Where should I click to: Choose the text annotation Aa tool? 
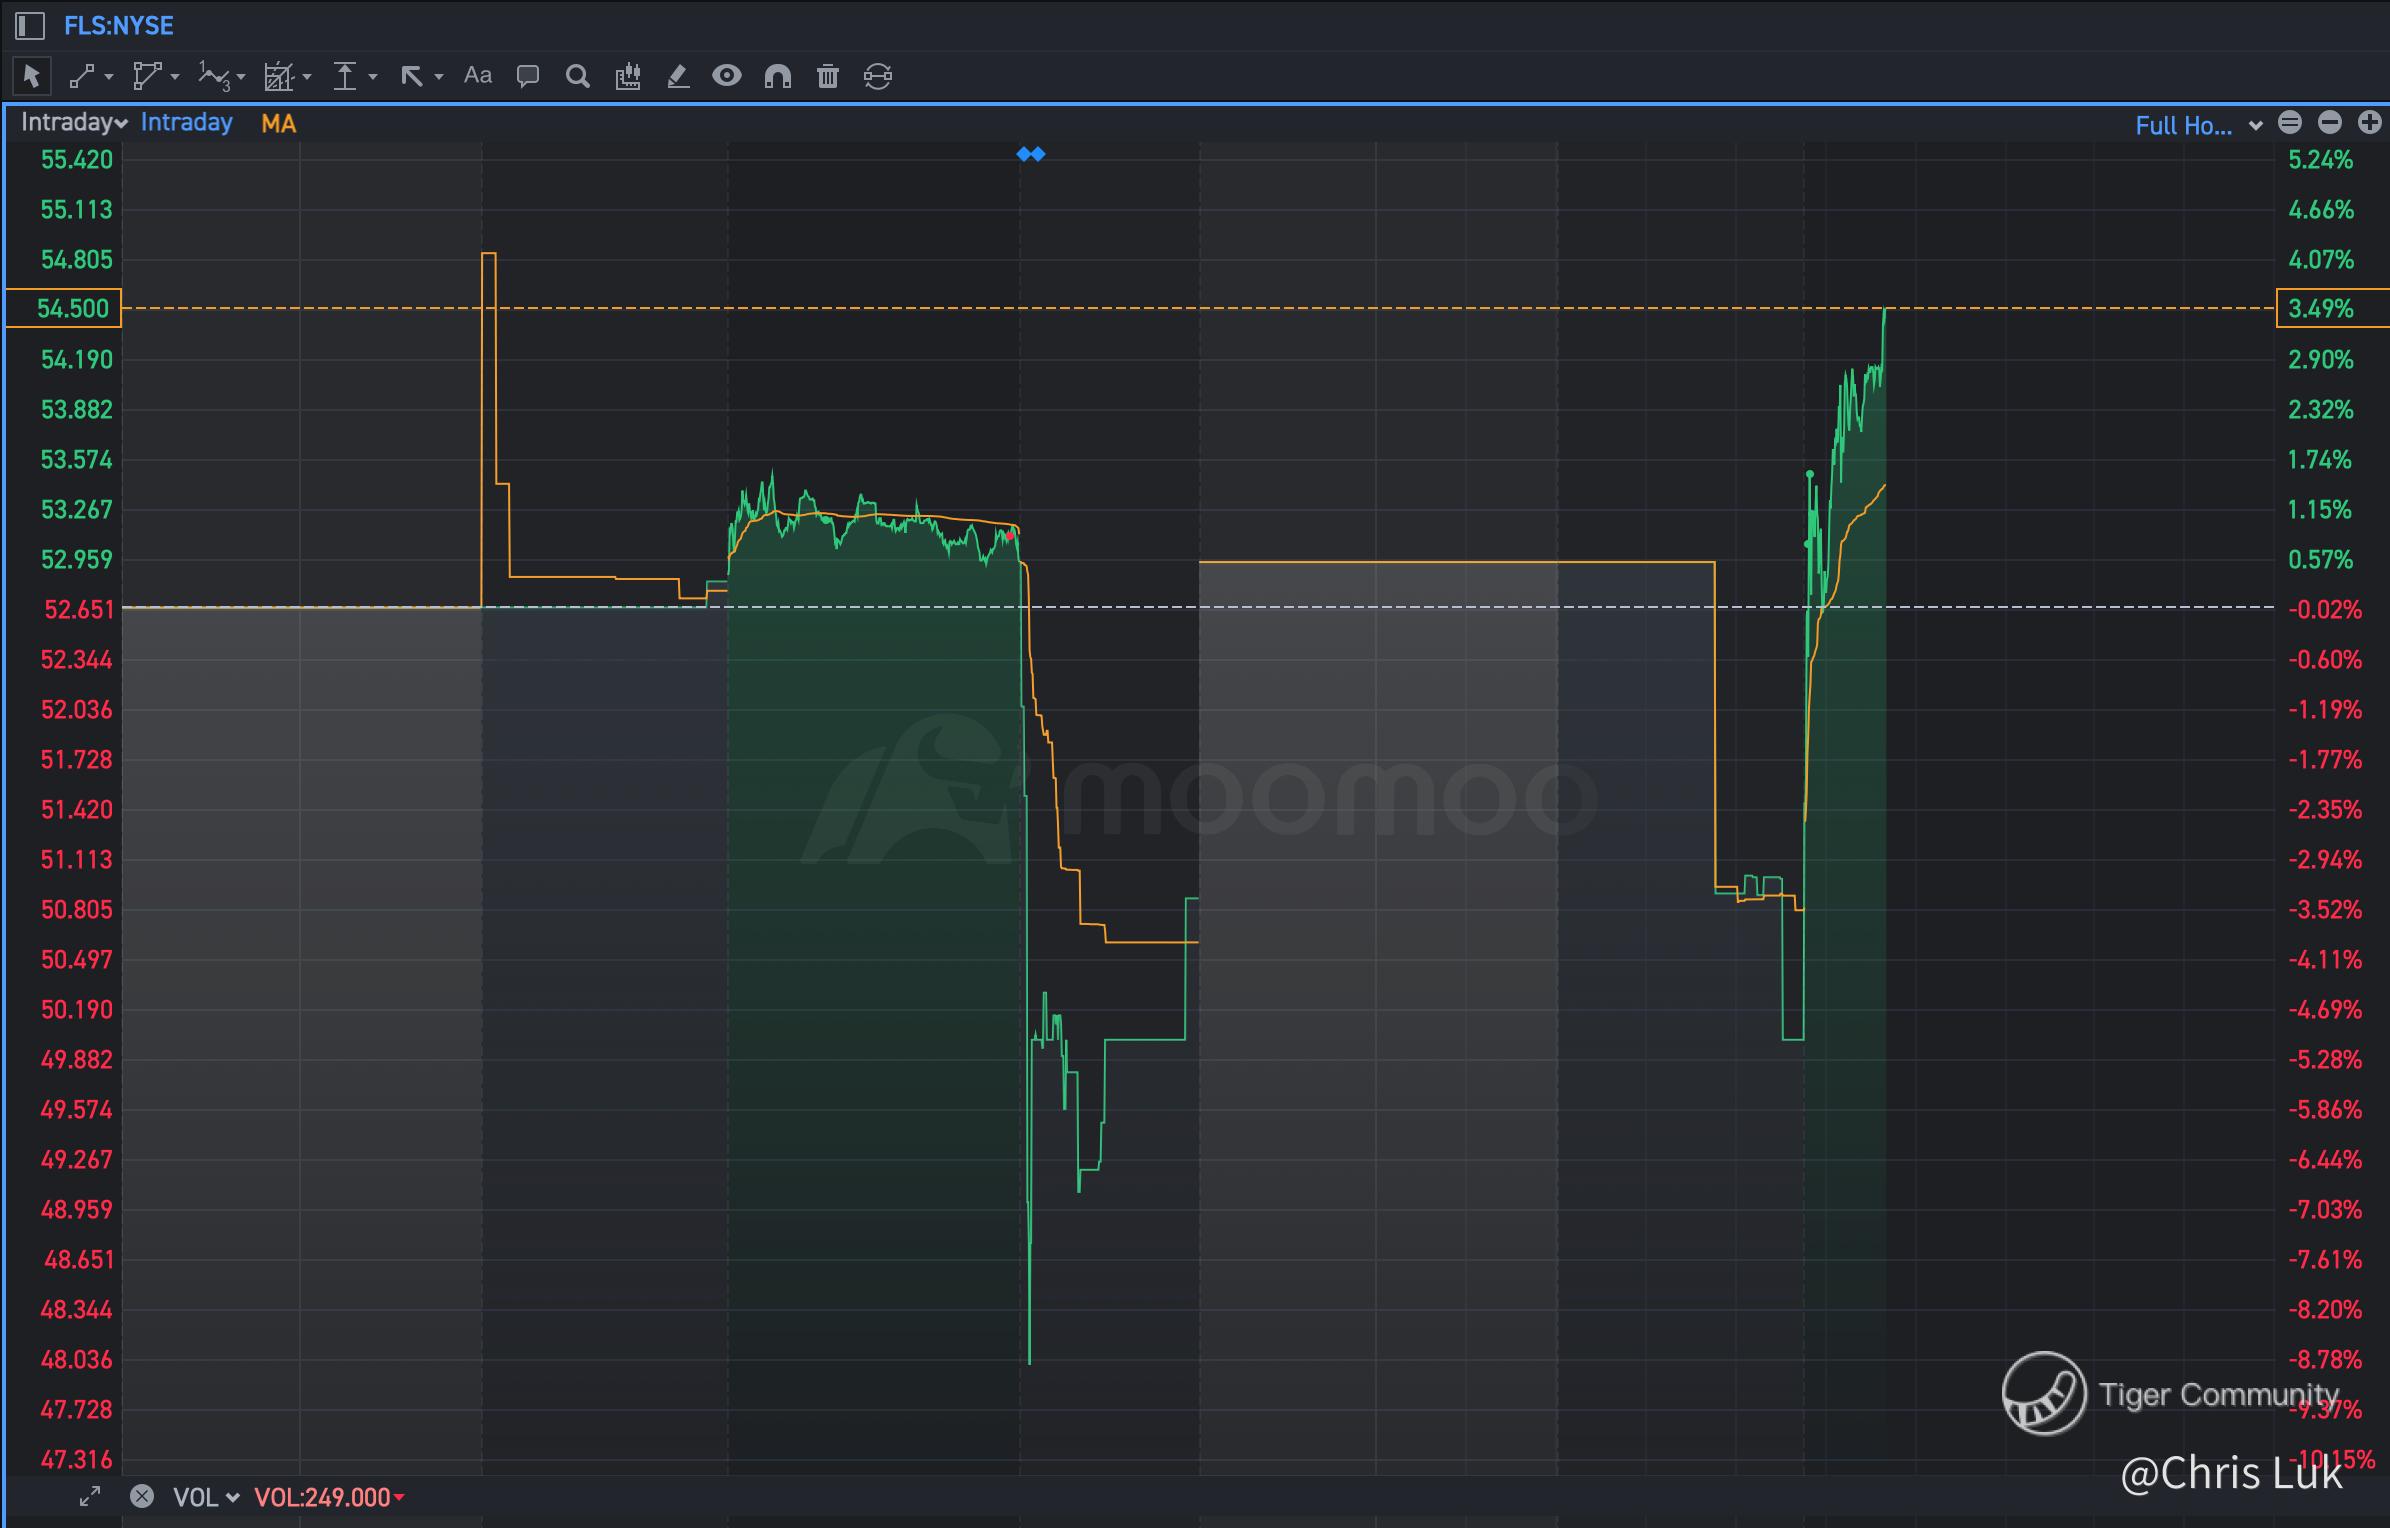pos(478,76)
